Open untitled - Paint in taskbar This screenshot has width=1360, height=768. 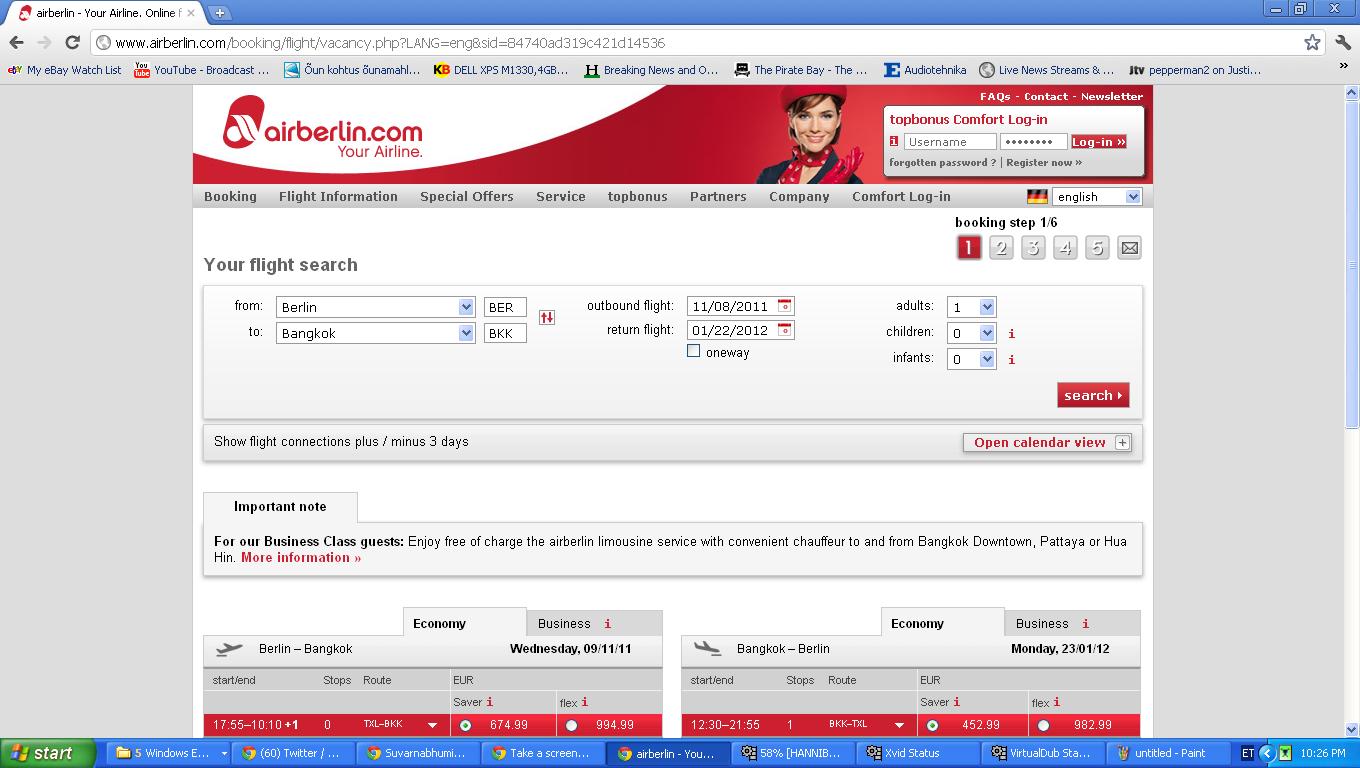tap(1170, 753)
